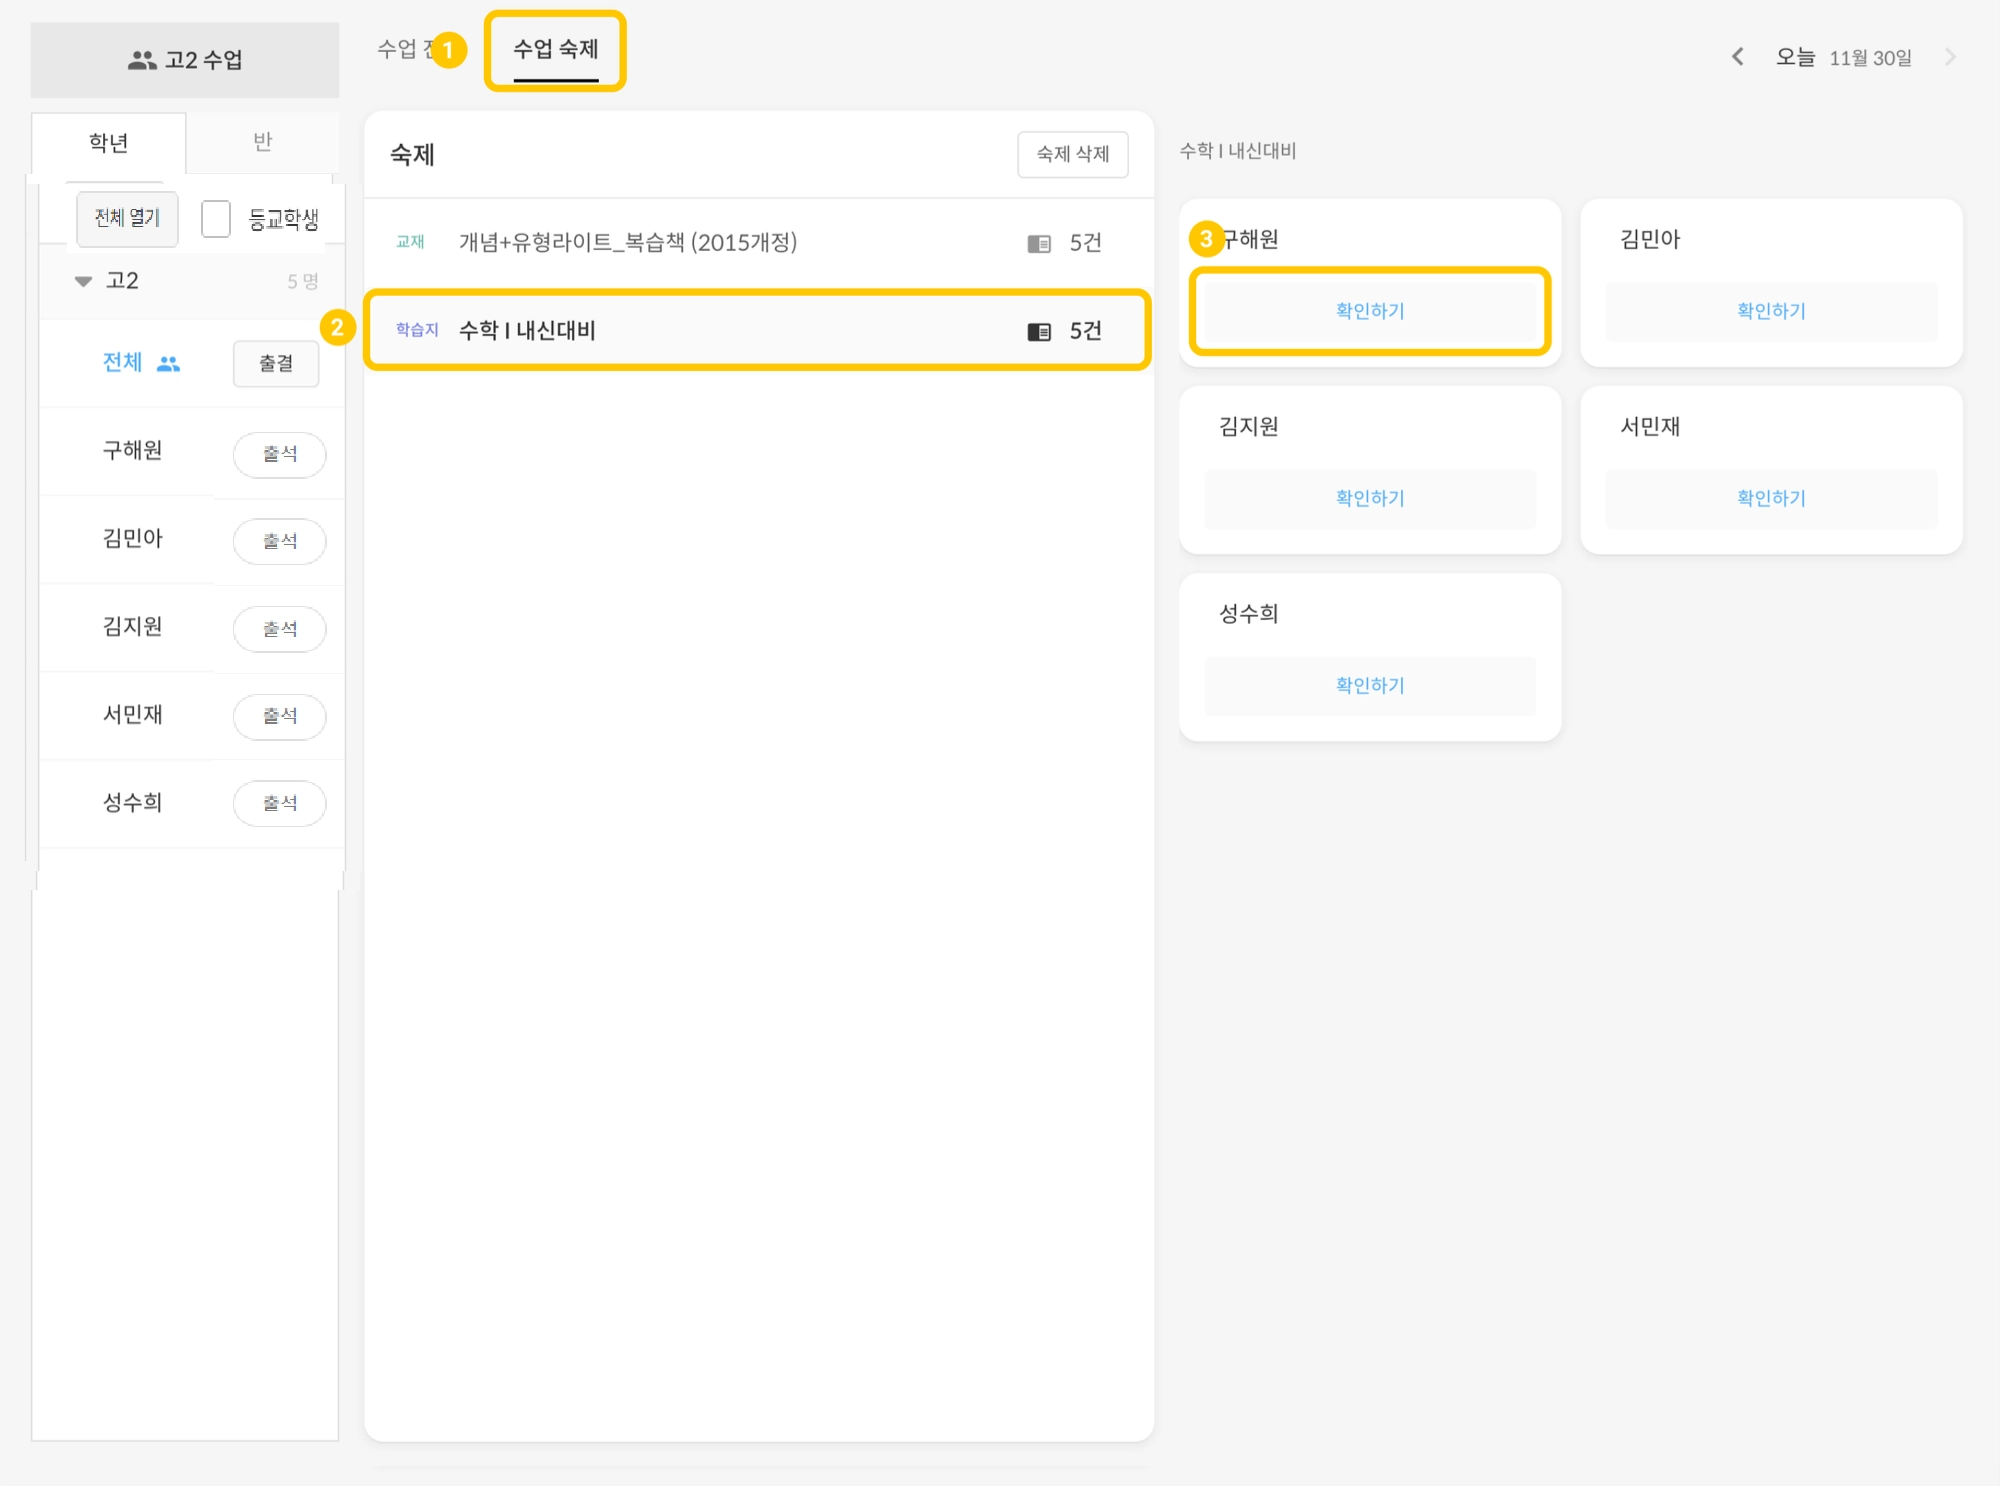Click the book icon on 개념+유형라이트 row

point(1039,243)
